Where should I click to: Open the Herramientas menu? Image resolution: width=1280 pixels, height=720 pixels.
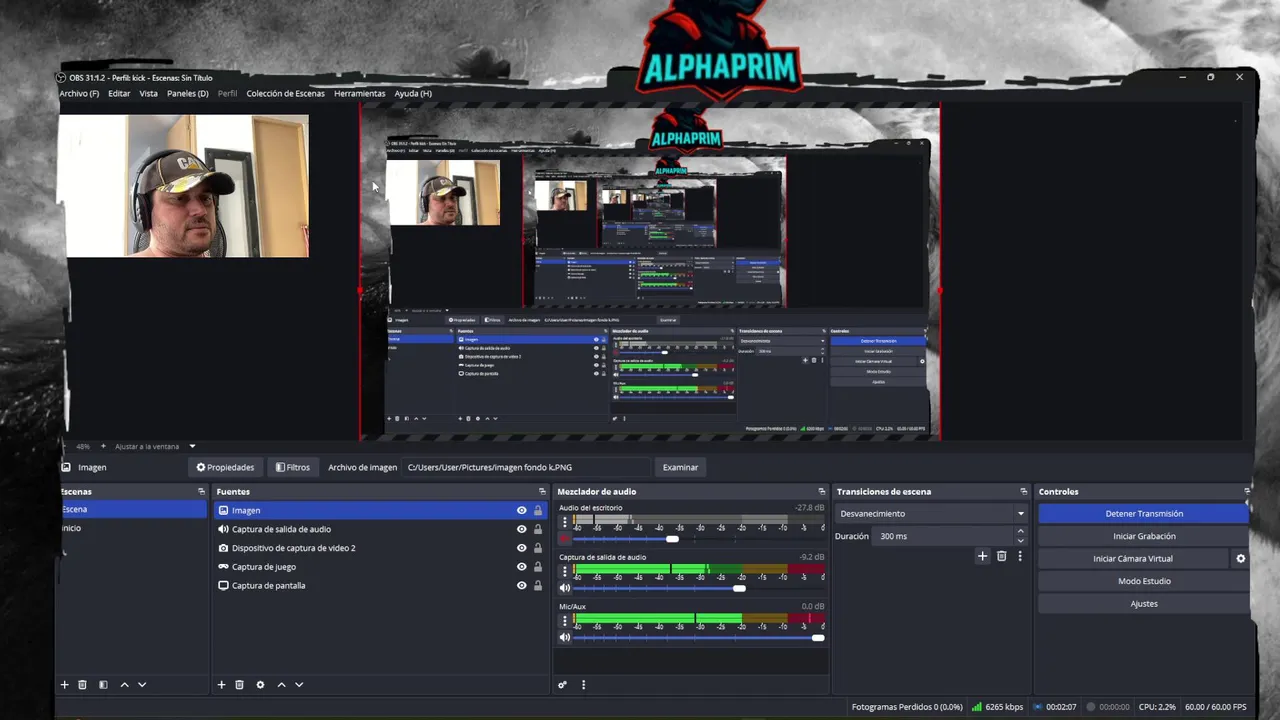pos(359,93)
